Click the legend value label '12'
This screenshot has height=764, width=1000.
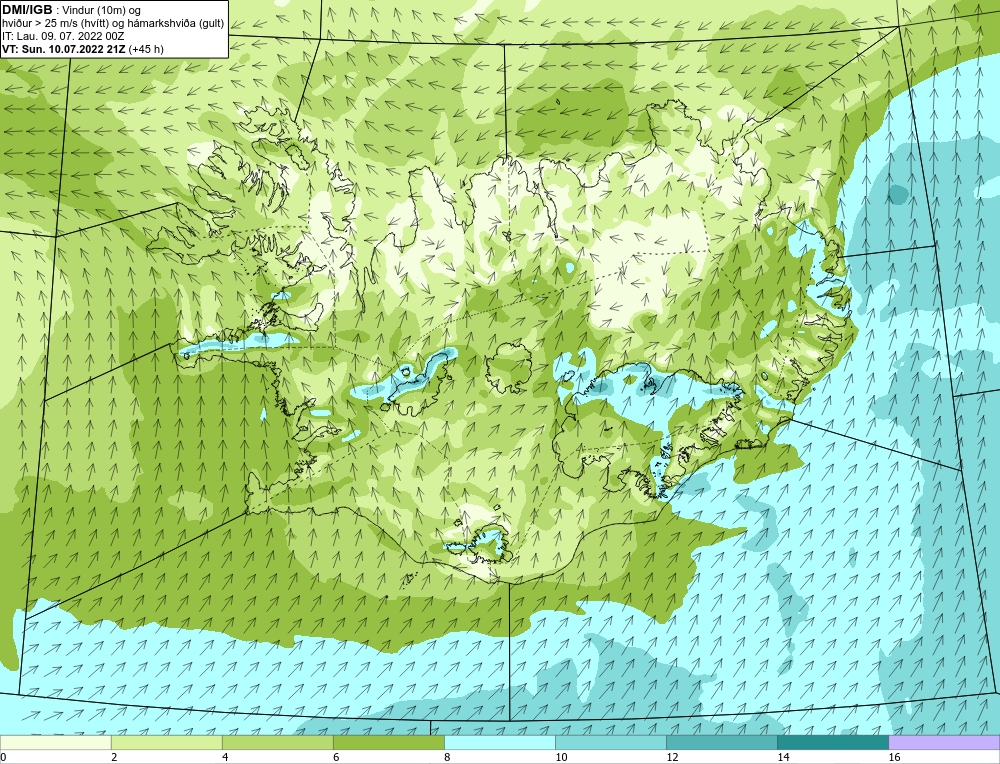[672, 757]
